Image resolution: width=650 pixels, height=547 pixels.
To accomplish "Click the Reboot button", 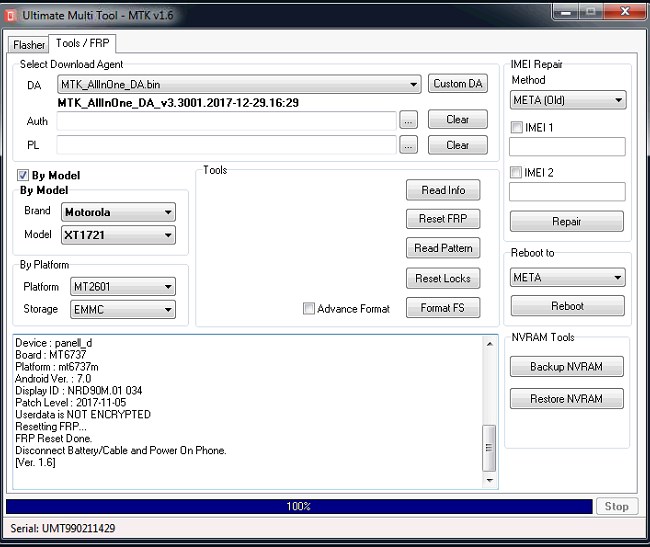I will pyautogui.click(x=568, y=306).
